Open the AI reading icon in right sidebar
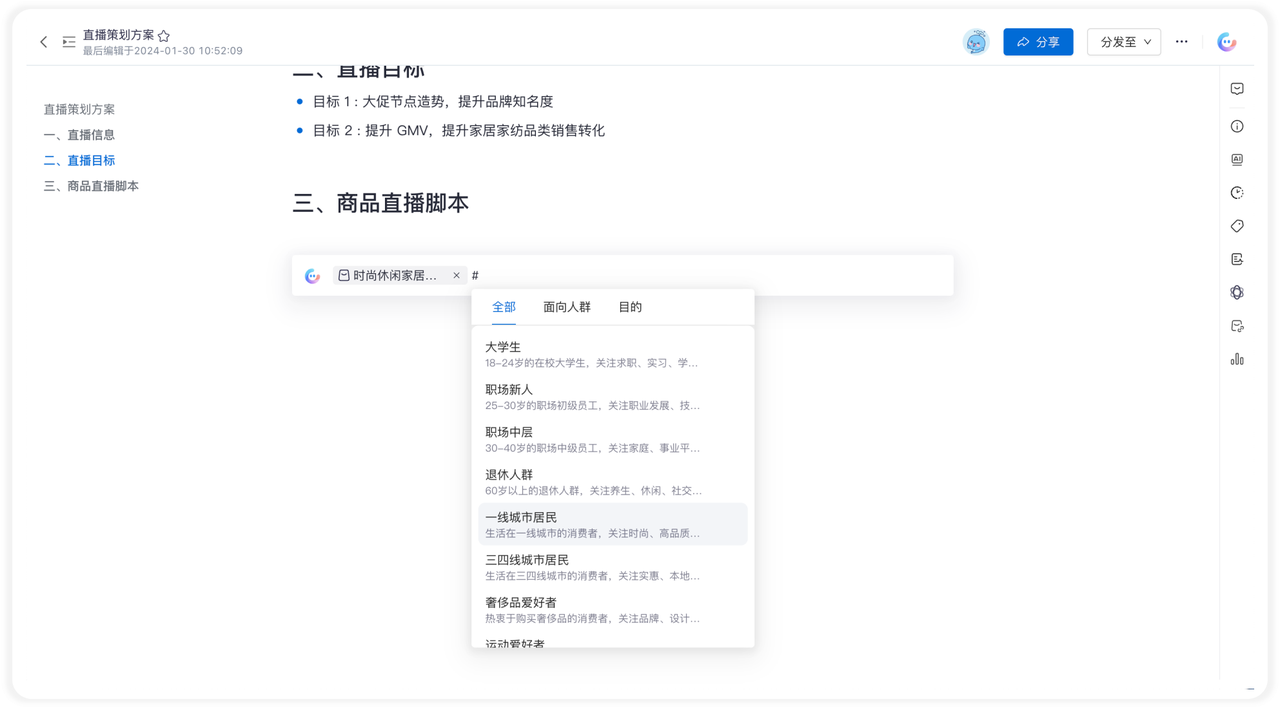The image size is (1280, 708). pos(1237,160)
